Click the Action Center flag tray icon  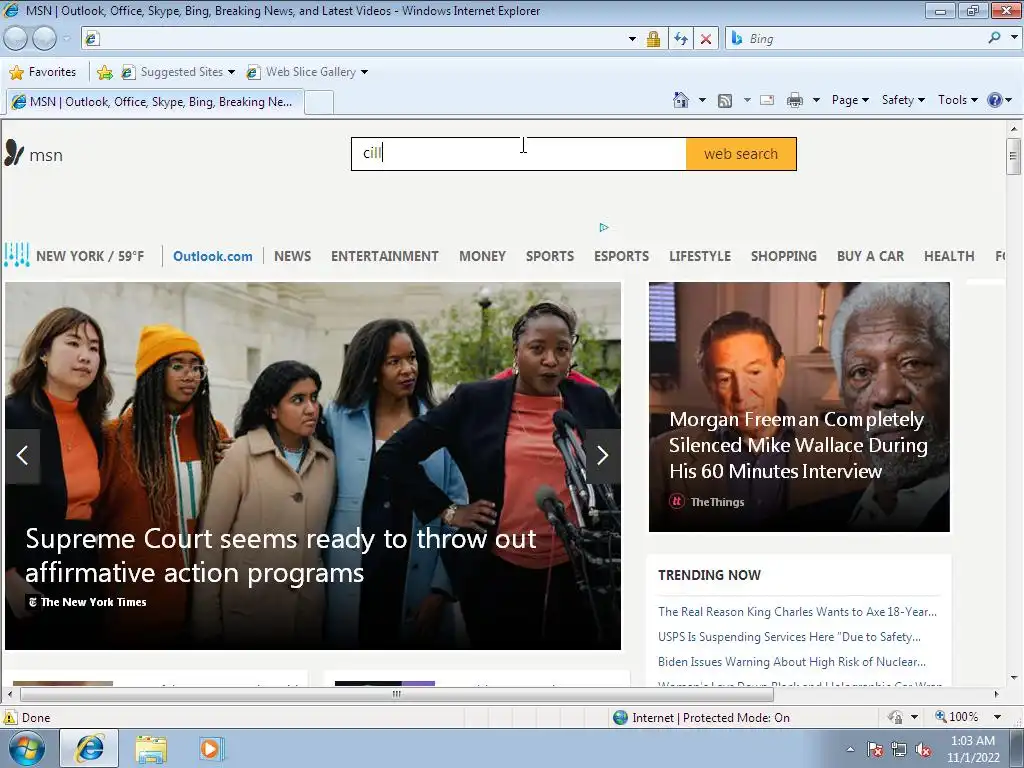pyautogui.click(x=874, y=750)
